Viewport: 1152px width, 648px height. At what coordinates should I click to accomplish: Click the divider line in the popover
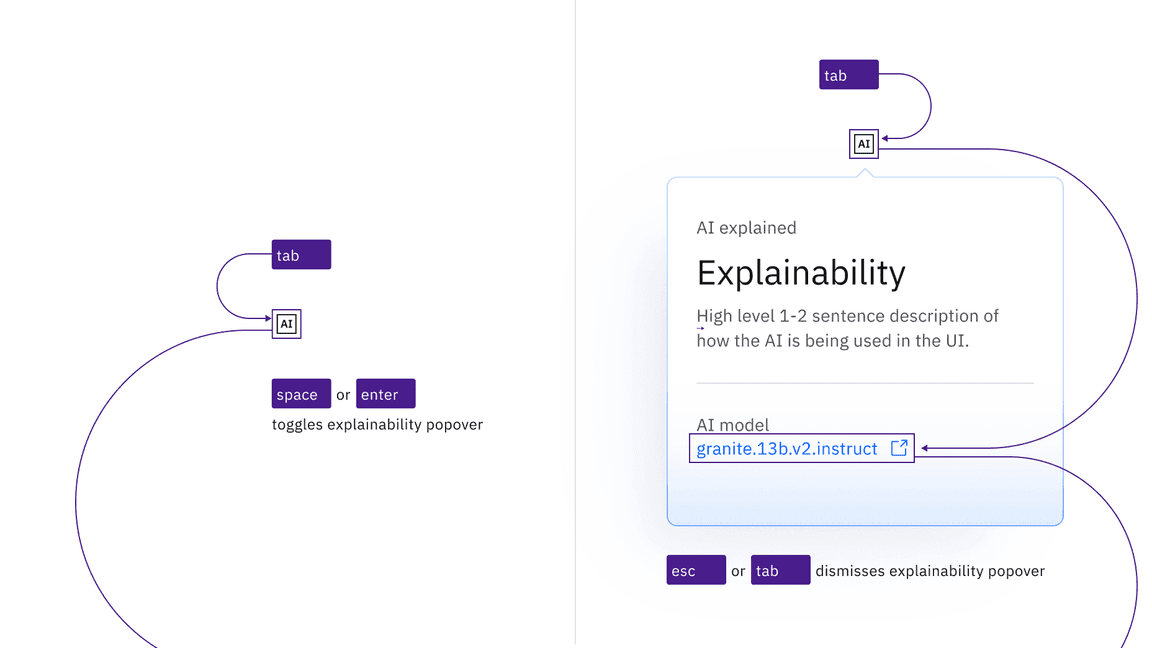coord(864,379)
